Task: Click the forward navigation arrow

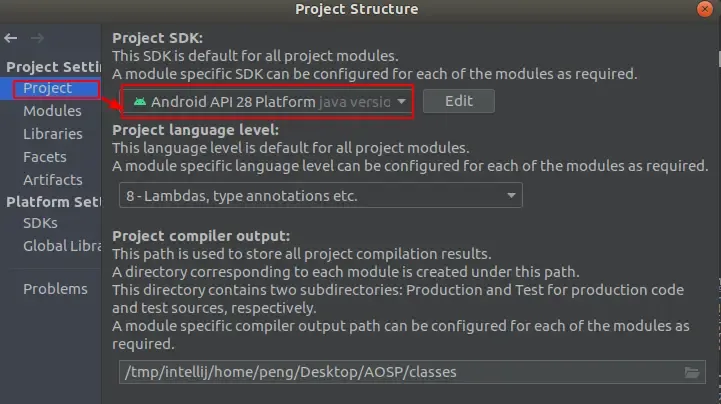Action: pos(37,38)
